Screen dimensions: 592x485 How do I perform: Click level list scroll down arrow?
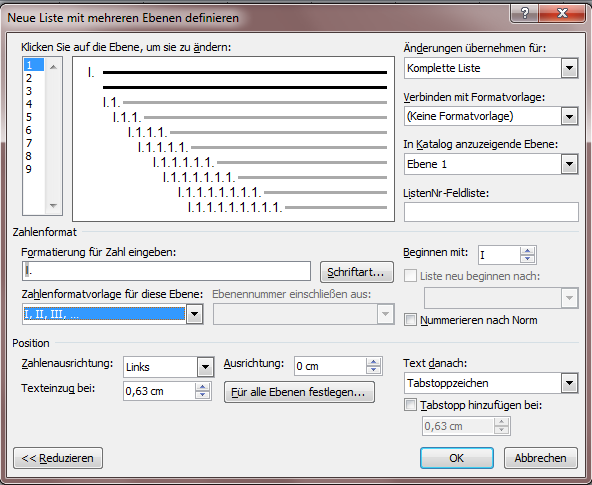pos(53,206)
